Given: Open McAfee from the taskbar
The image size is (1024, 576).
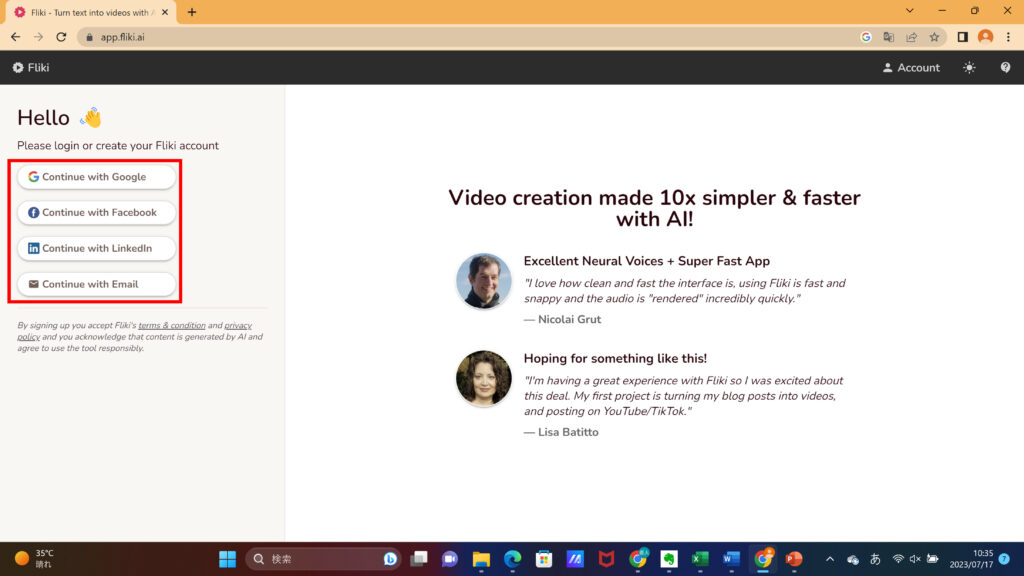Looking at the screenshot, I should 607,559.
